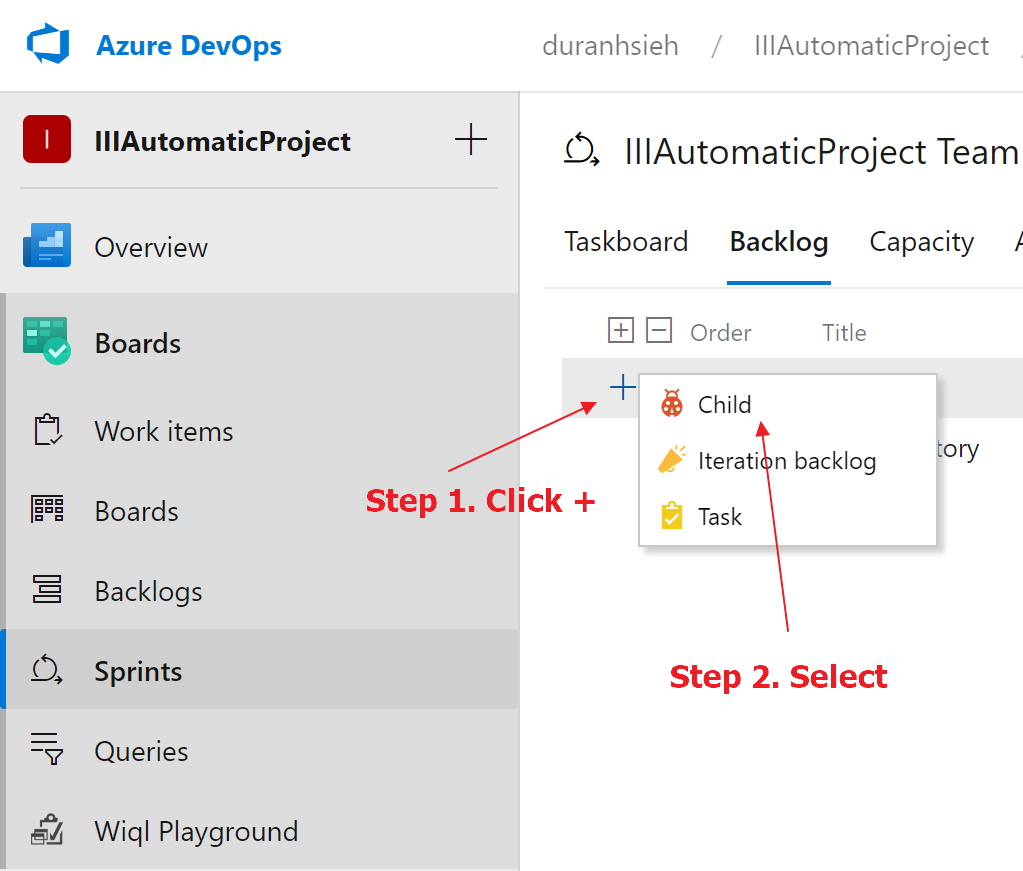Screen dimensions: 1023x871
Task: Select the Boards icon in sidebar
Action: [x=46, y=511]
